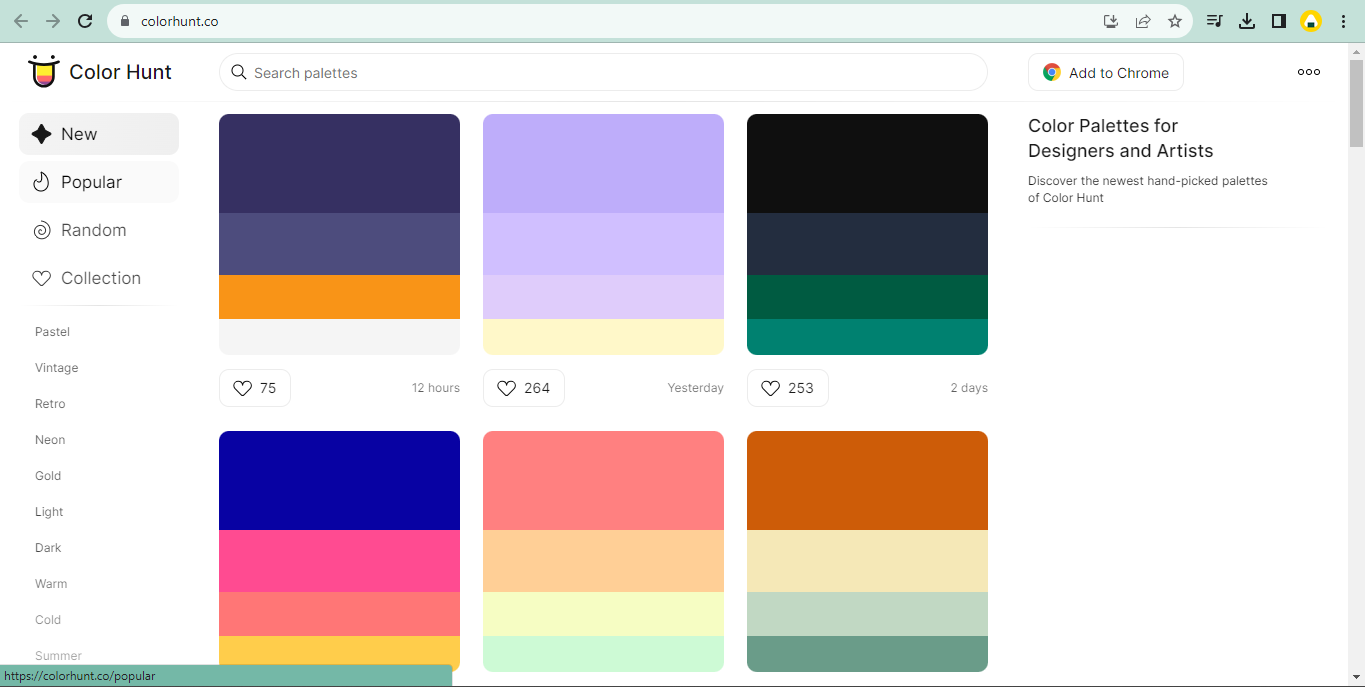Click the burnt orange top swatch
This screenshot has width=1365, height=687.
(x=867, y=480)
